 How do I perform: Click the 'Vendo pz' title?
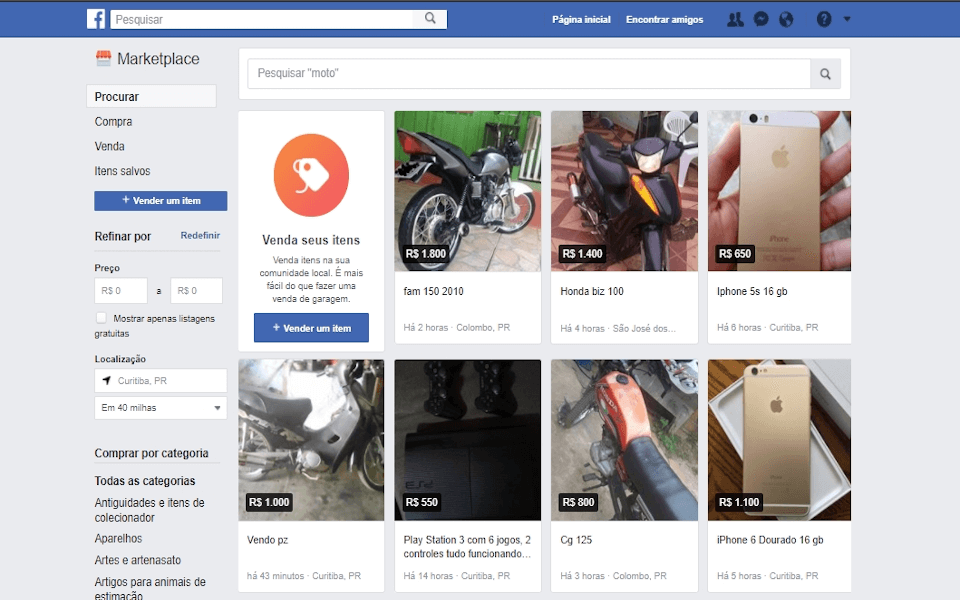pyautogui.click(x=268, y=540)
